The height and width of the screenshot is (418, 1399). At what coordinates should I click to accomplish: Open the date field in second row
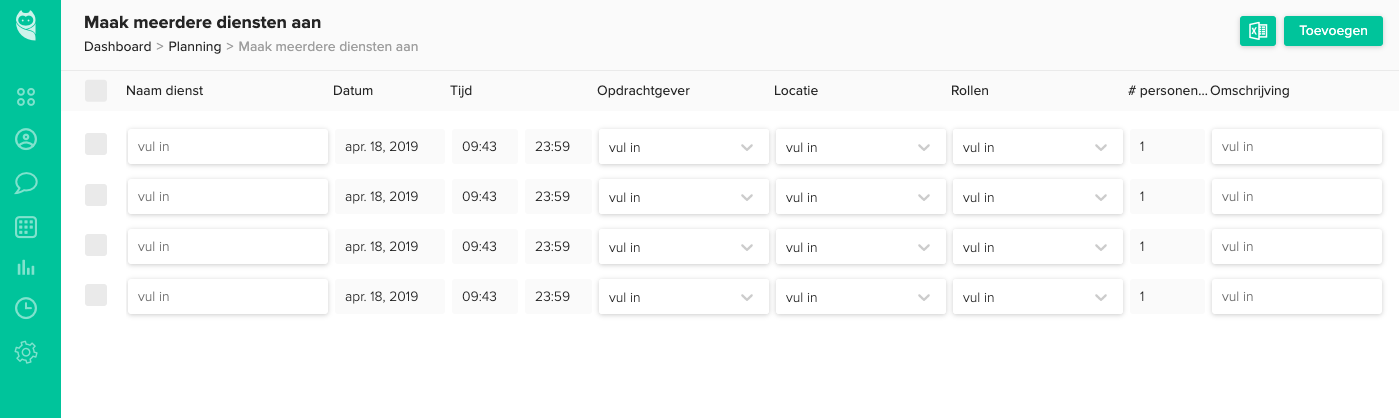(389, 196)
